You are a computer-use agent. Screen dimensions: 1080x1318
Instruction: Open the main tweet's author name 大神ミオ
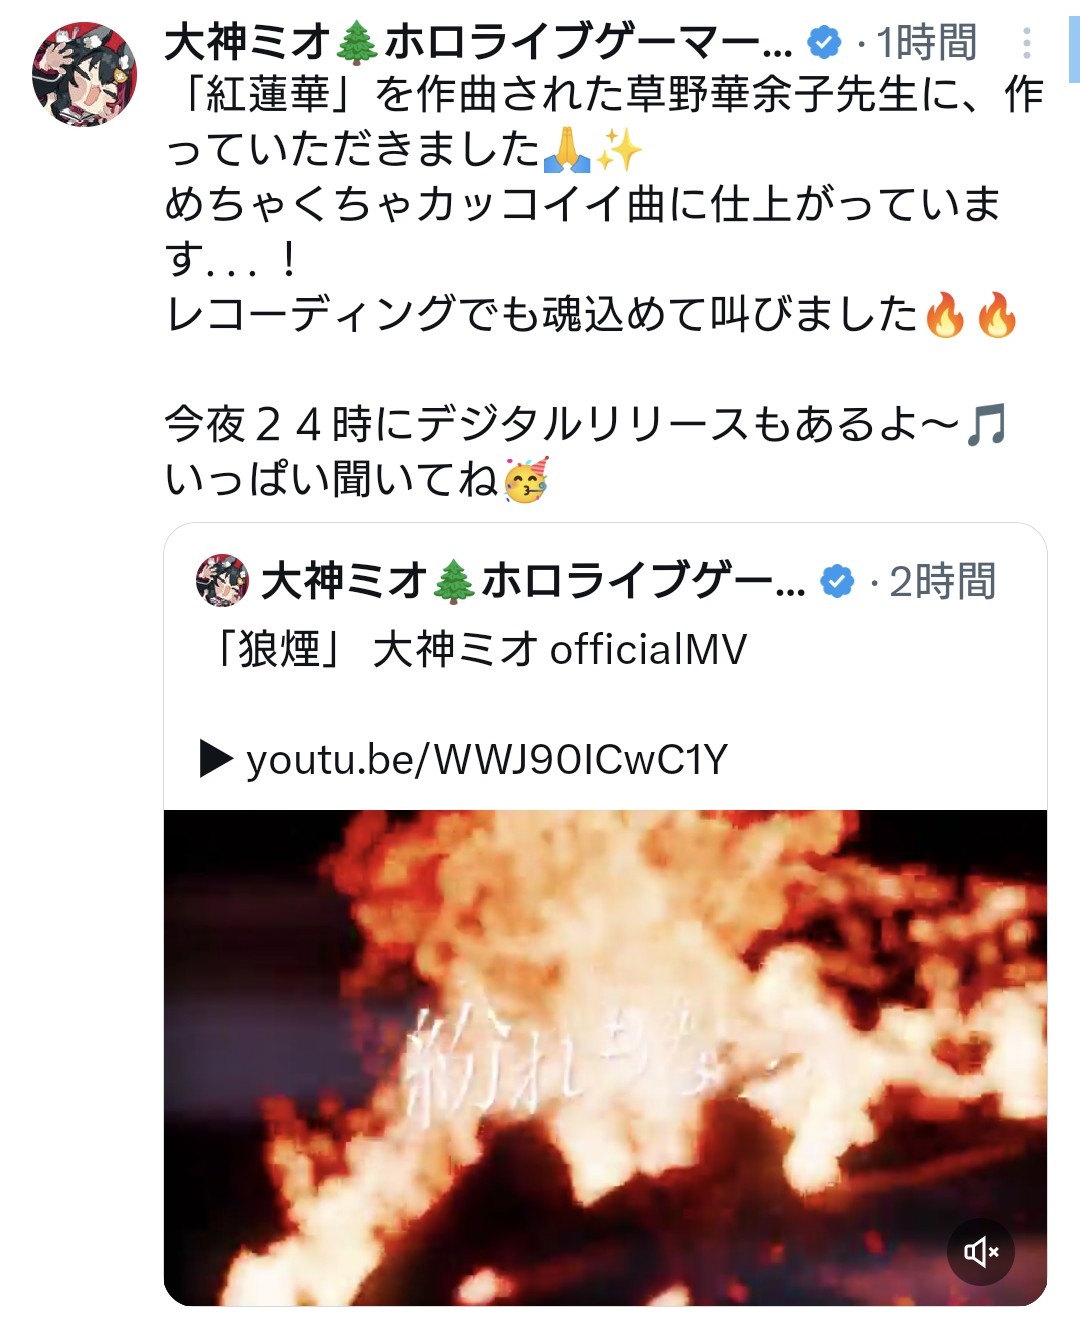(478, 42)
